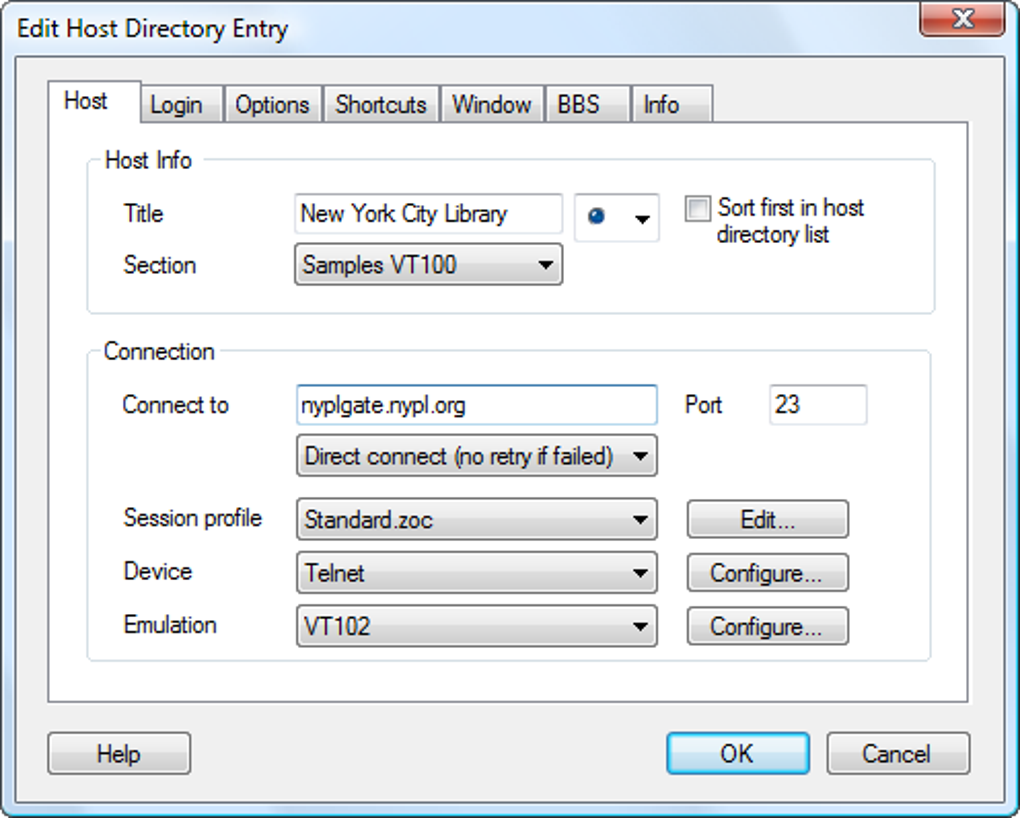
Task: Open the Options tab
Action: 272,105
